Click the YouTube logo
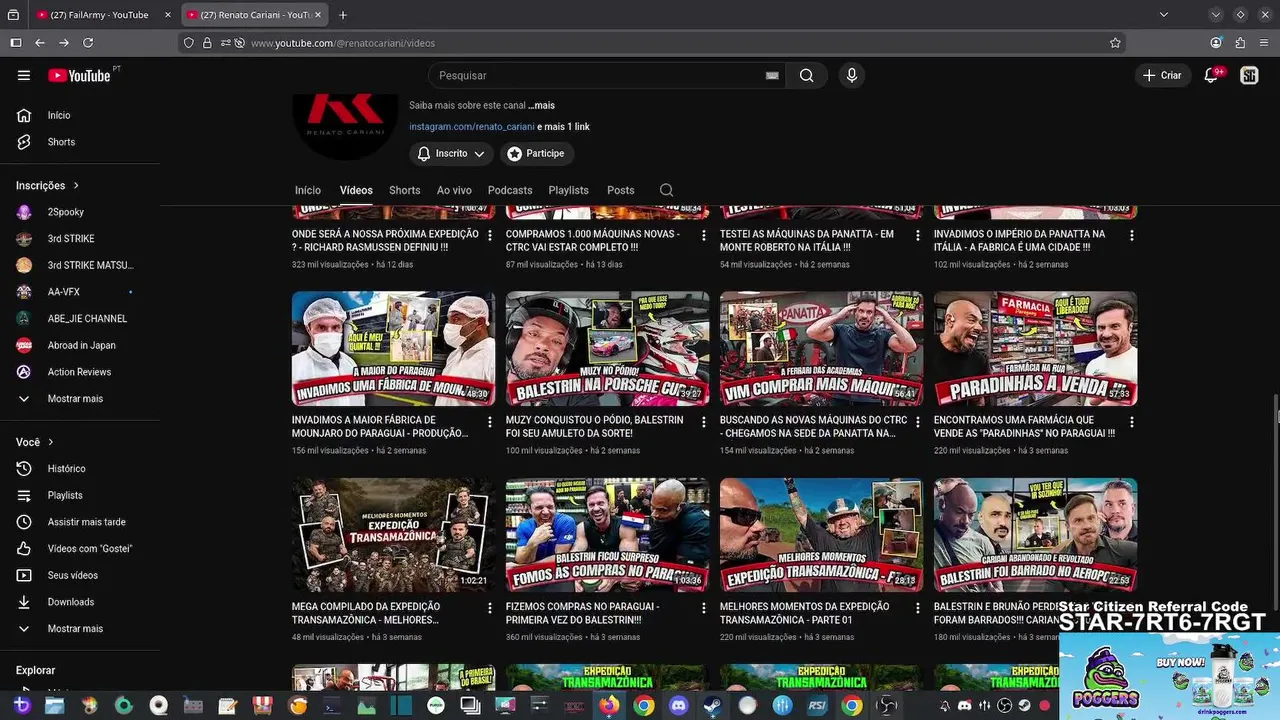This screenshot has width=1280, height=720. [x=79, y=75]
